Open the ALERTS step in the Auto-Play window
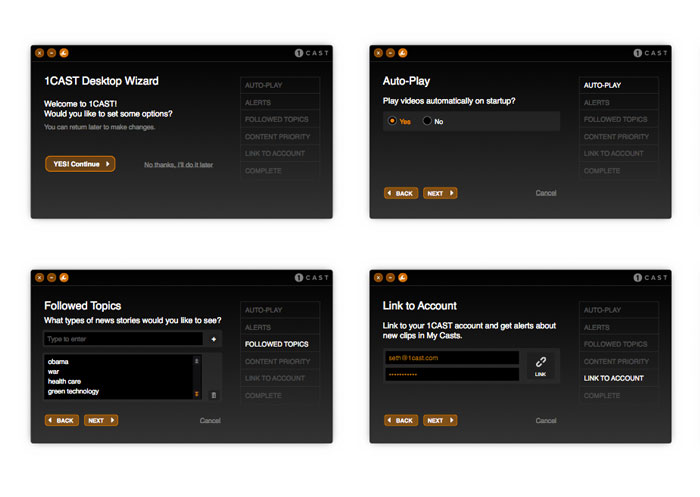Image resolution: width=700 pixels, height=497 pixels. [619, 103]
